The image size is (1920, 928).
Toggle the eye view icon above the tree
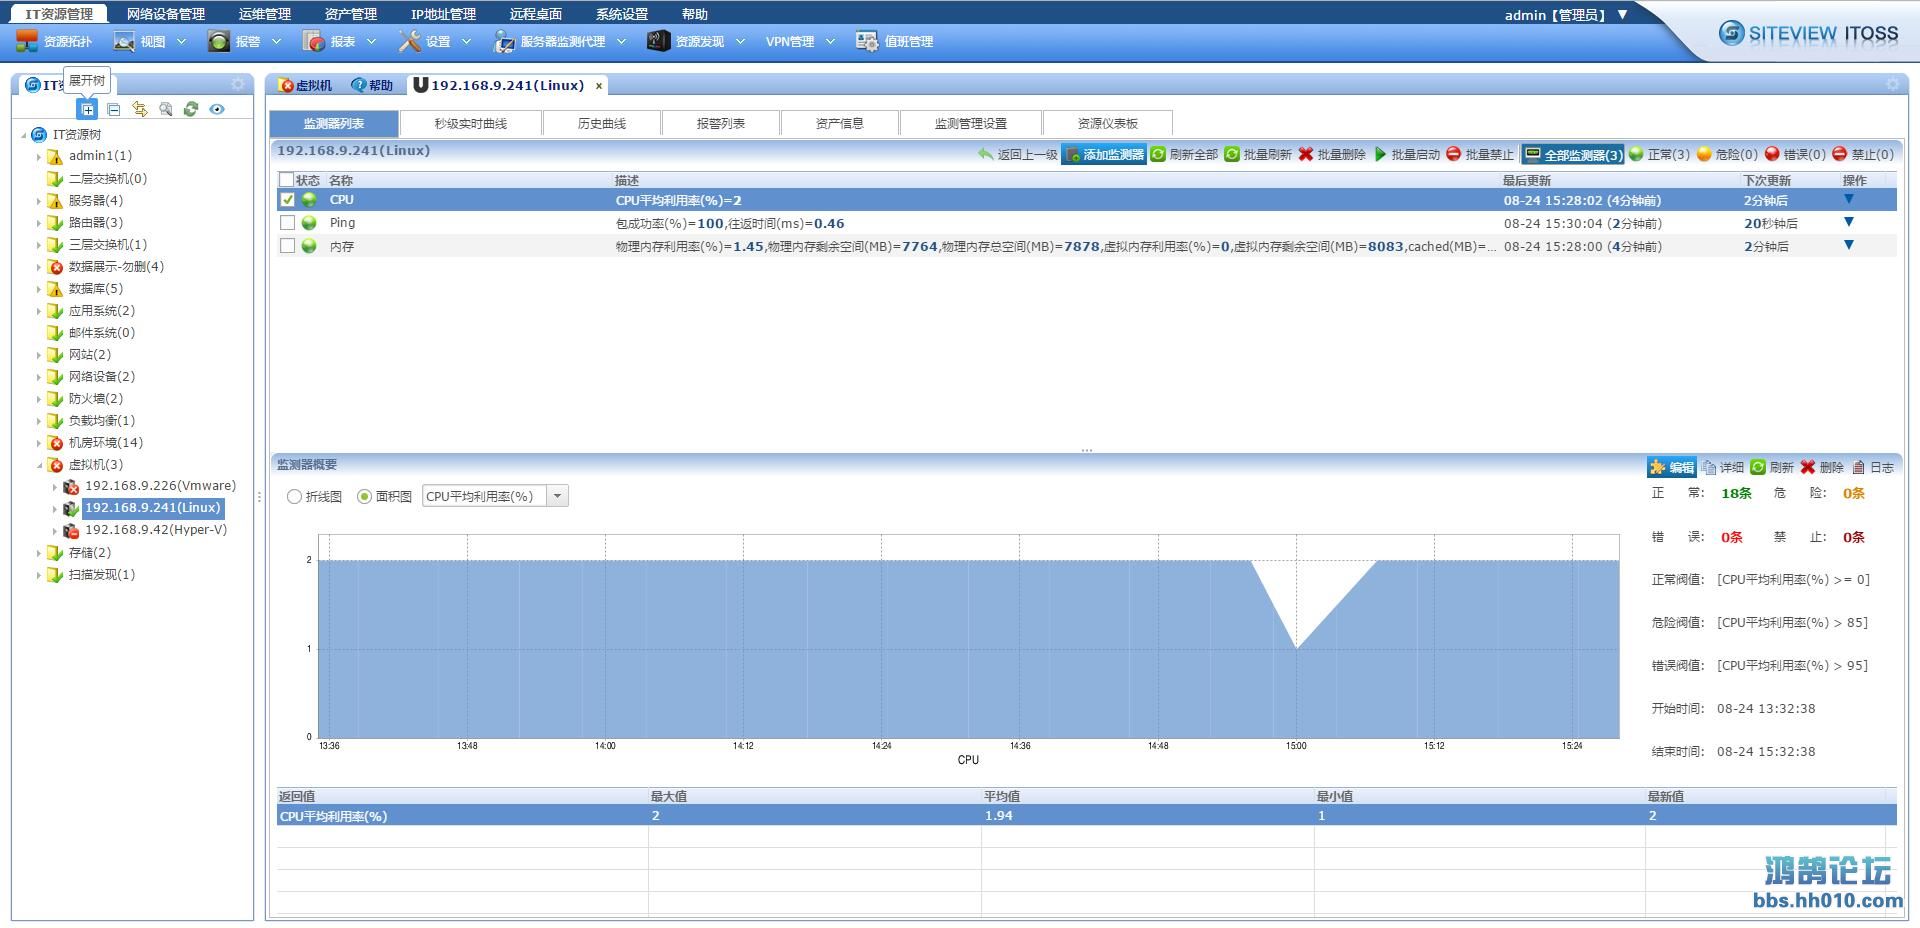click(217, 109)
